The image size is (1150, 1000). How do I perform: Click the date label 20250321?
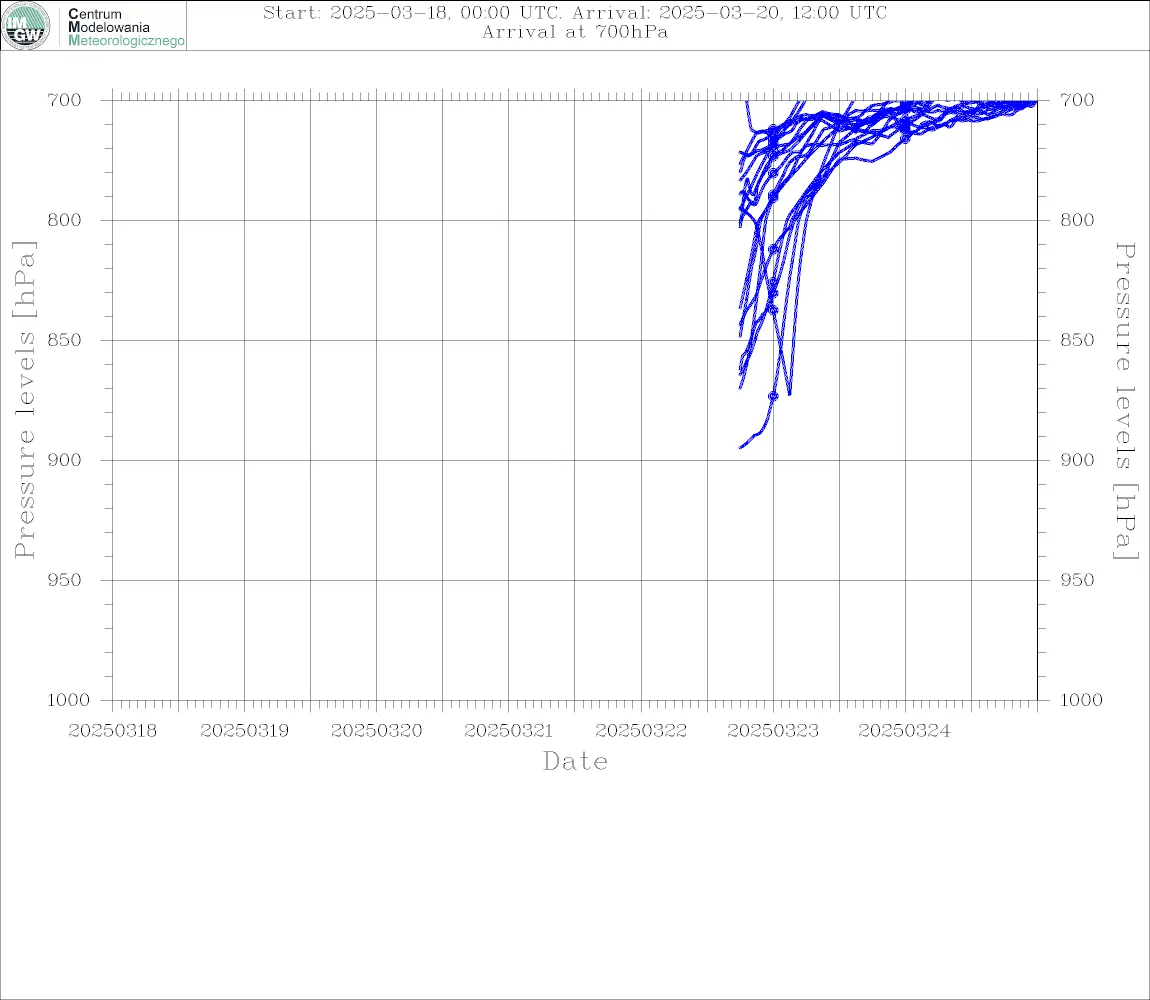[508, 731]
